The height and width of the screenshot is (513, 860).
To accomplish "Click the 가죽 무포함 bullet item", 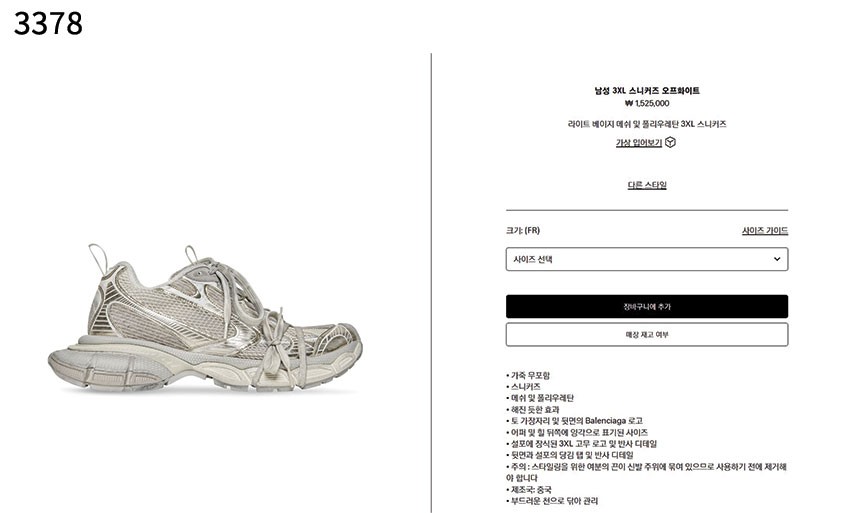I will [528, 375].
